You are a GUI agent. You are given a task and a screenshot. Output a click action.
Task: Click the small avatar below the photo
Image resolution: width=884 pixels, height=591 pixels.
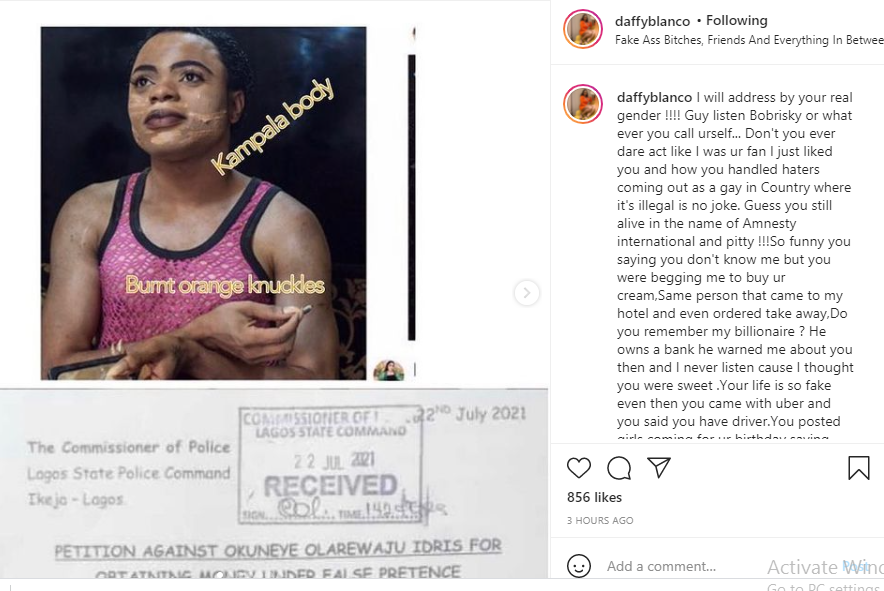tap(388, 370)
